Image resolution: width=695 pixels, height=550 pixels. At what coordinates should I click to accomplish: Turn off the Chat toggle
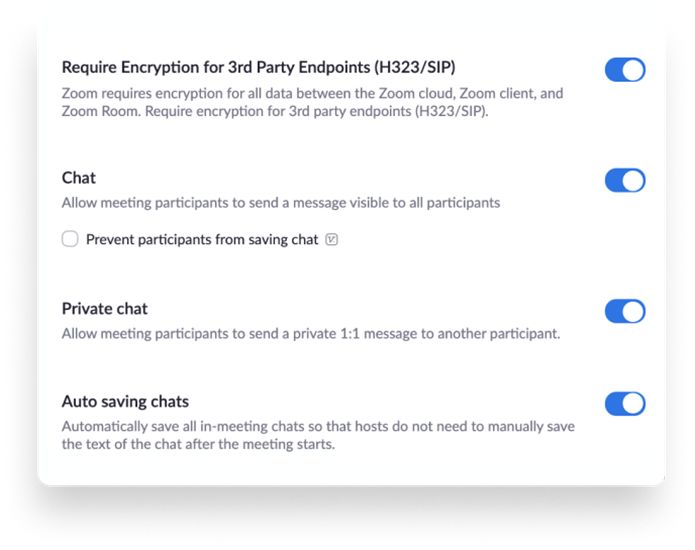coord(625,180)
